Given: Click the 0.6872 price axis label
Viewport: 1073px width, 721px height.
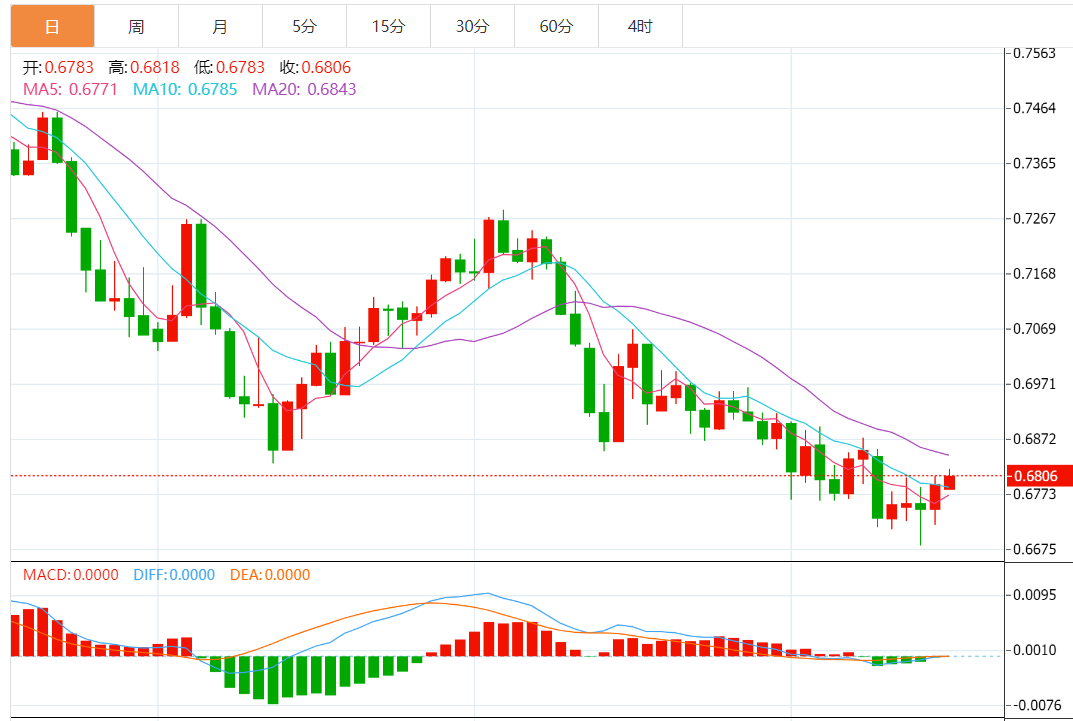Looking at the screenshot, I should 1035,439.
